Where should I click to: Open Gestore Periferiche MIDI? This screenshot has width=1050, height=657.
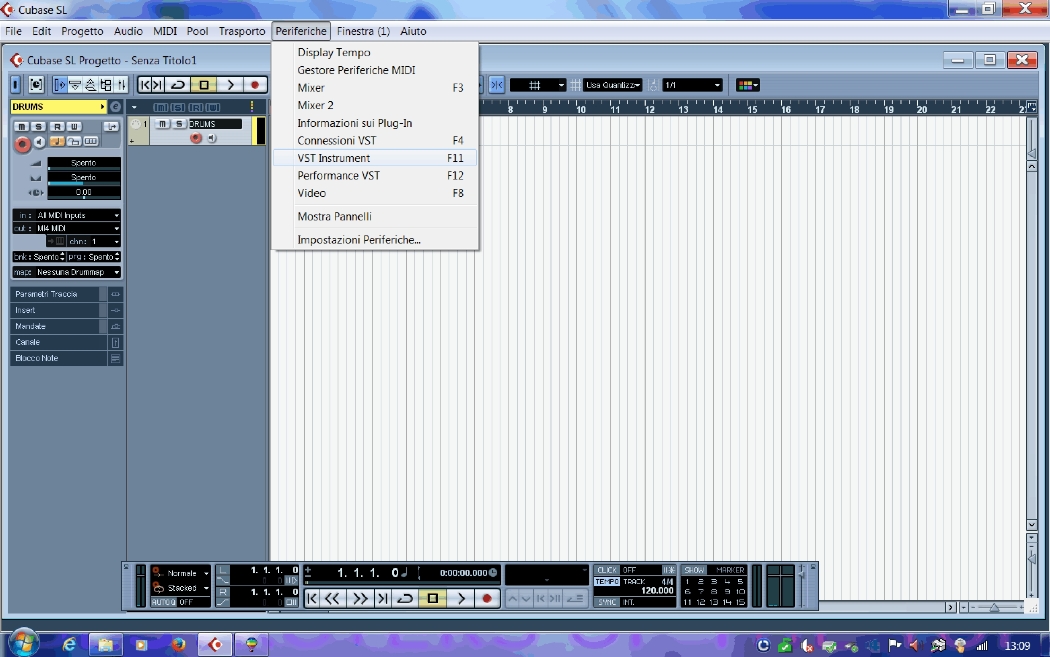(x=375, y=70)
